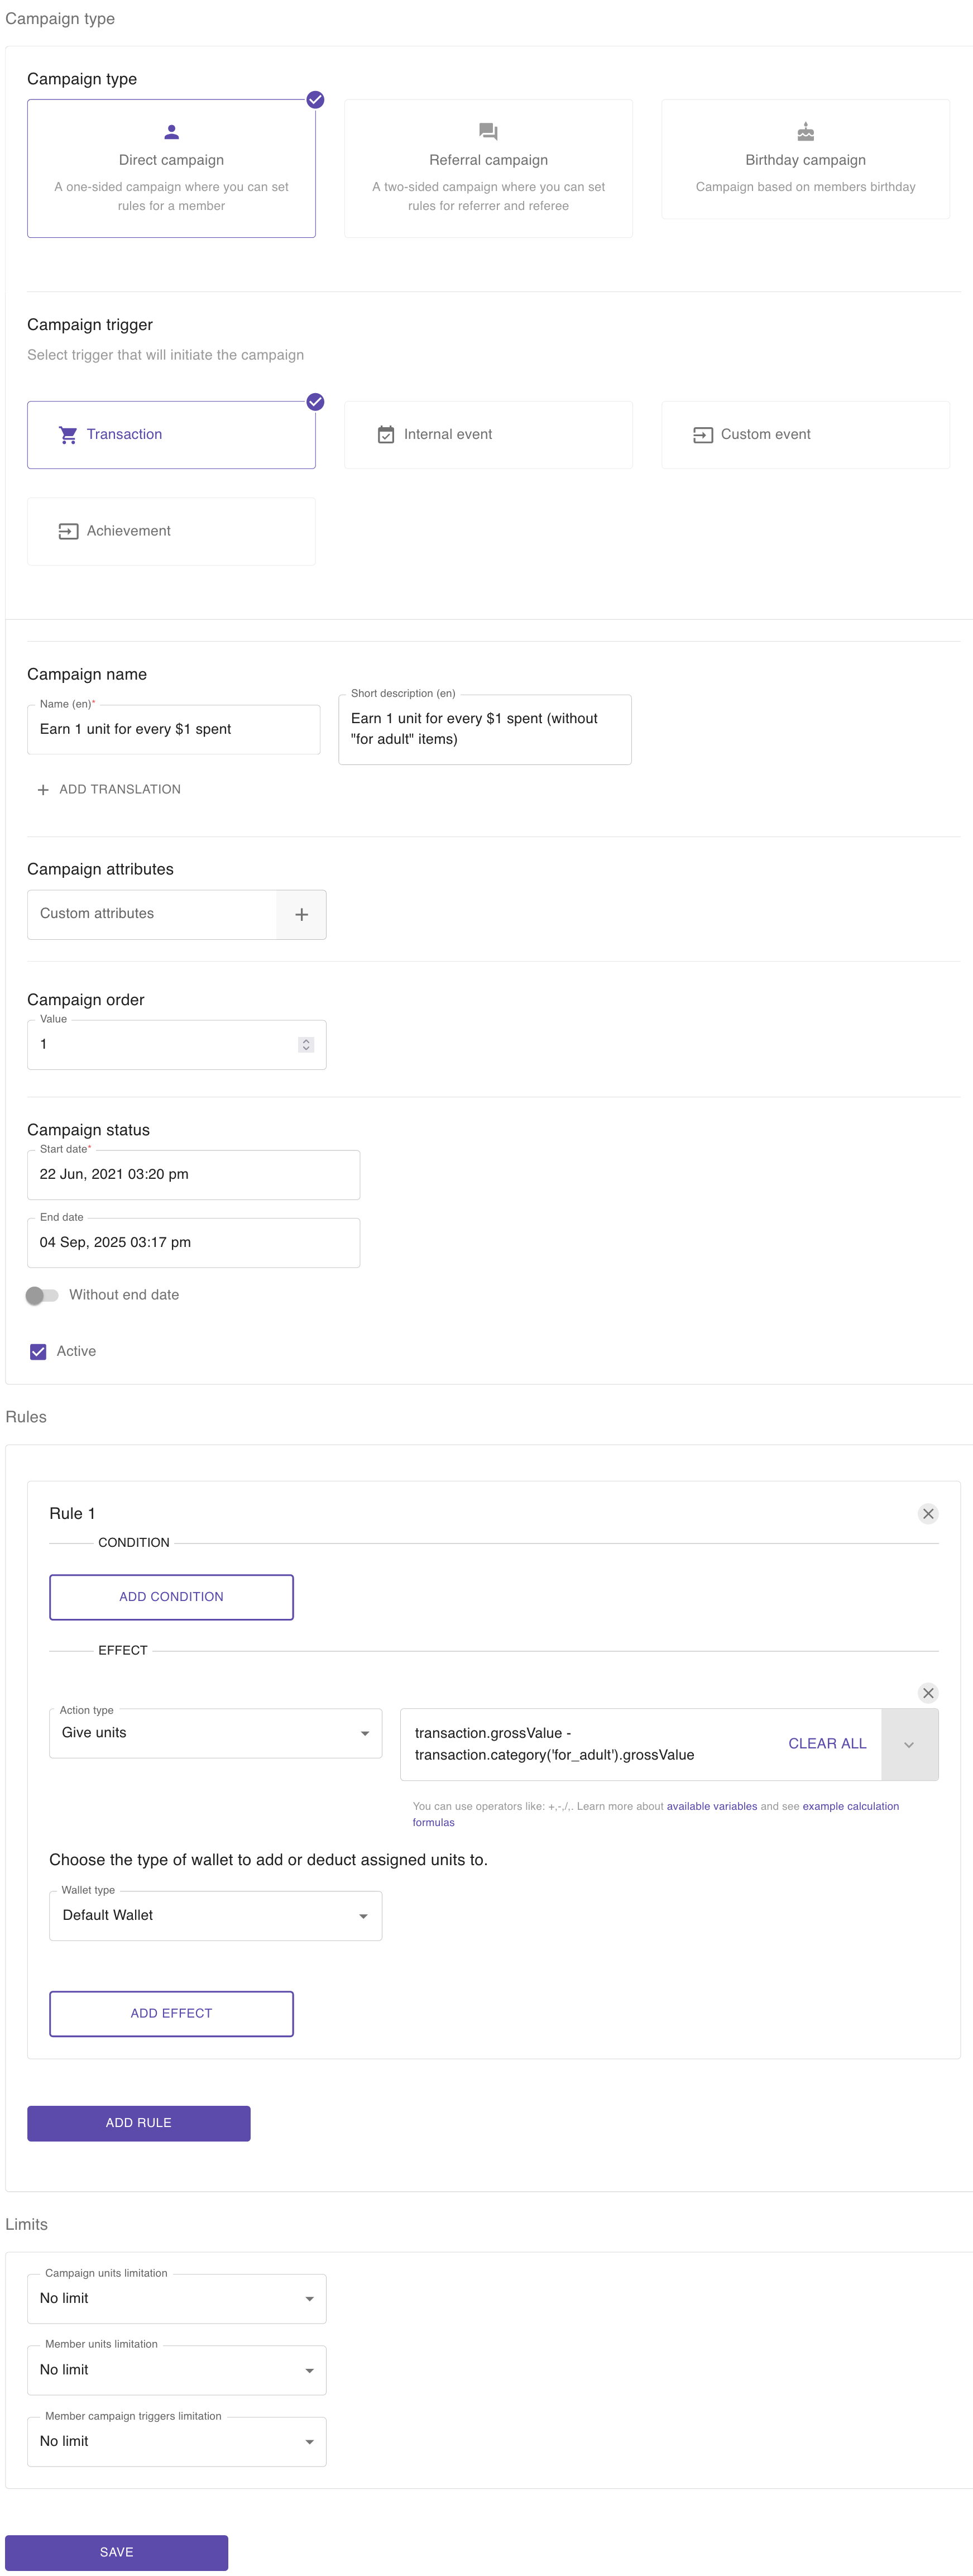Click the SAVE button
973x2576 pixels.
click(x=116, y=2552)
